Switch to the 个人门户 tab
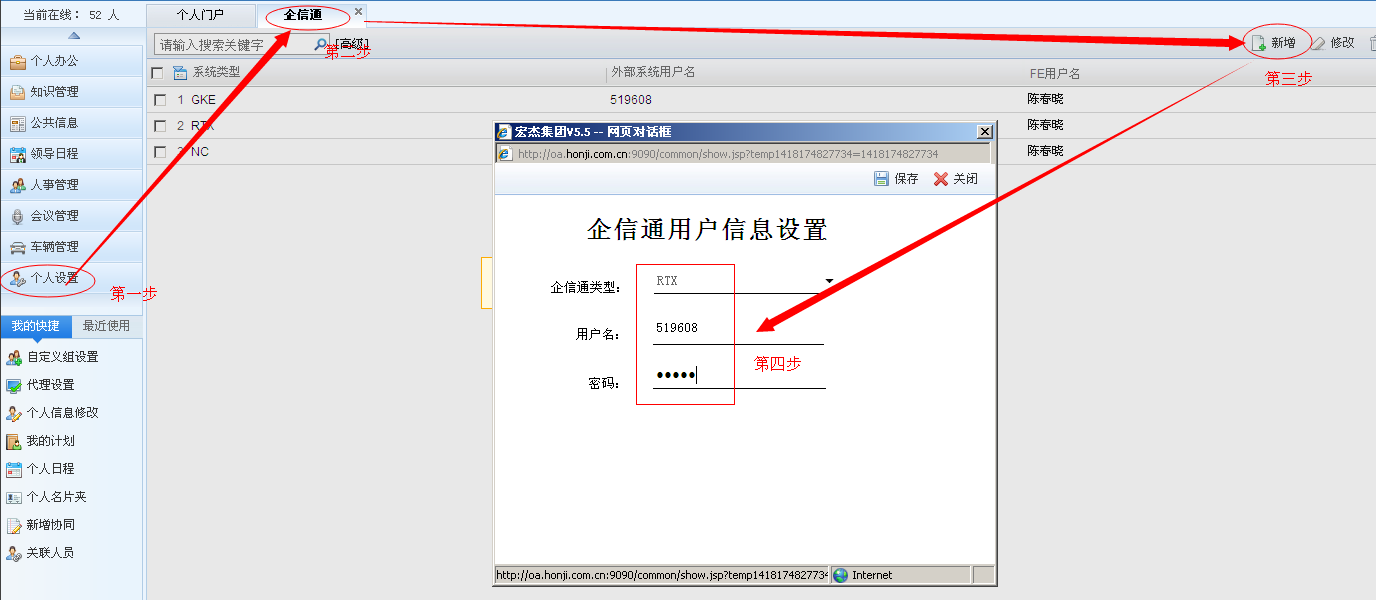The height and width of the screenshot is (600, 1376). 200,15
